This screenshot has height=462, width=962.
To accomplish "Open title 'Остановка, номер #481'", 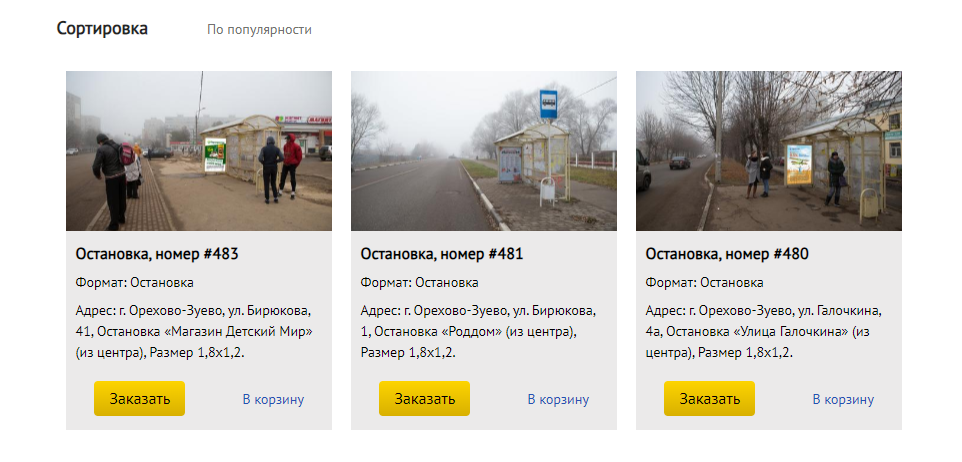I will click(442, 254).
